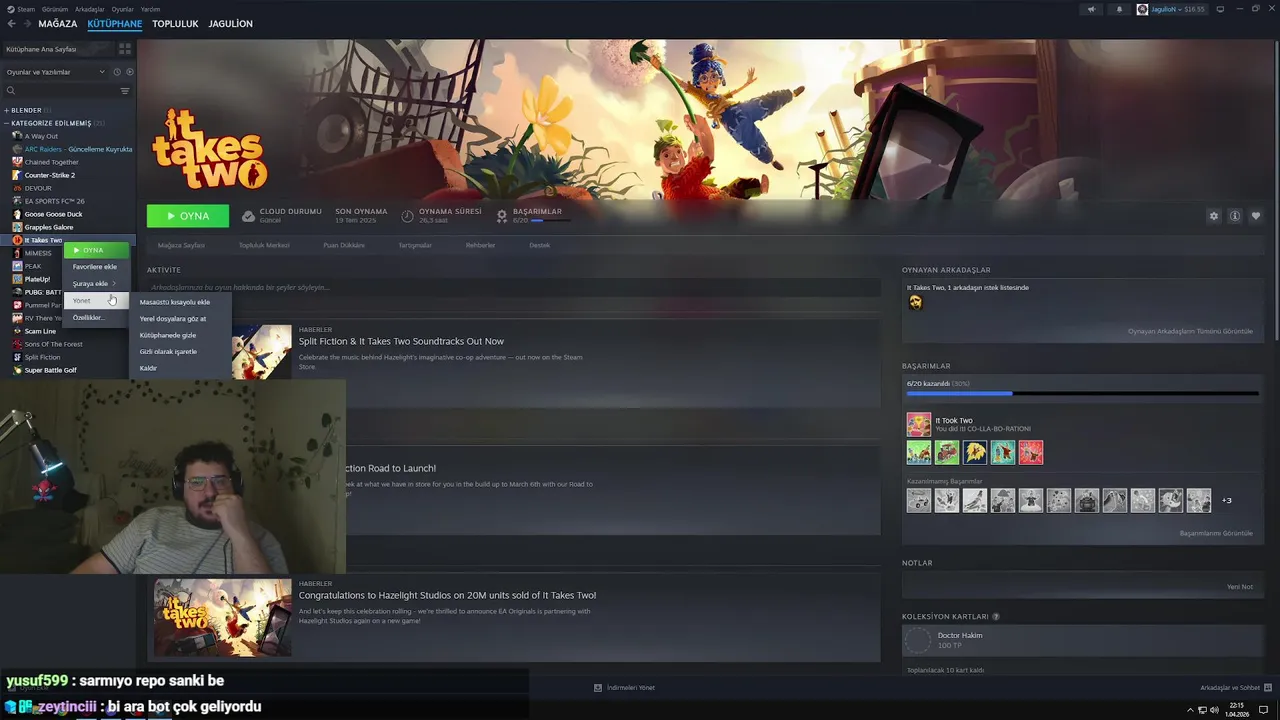Click the download manager icon beside İndirmeleri Yönet
This screenshot has height=720, width=1280.
598,688
